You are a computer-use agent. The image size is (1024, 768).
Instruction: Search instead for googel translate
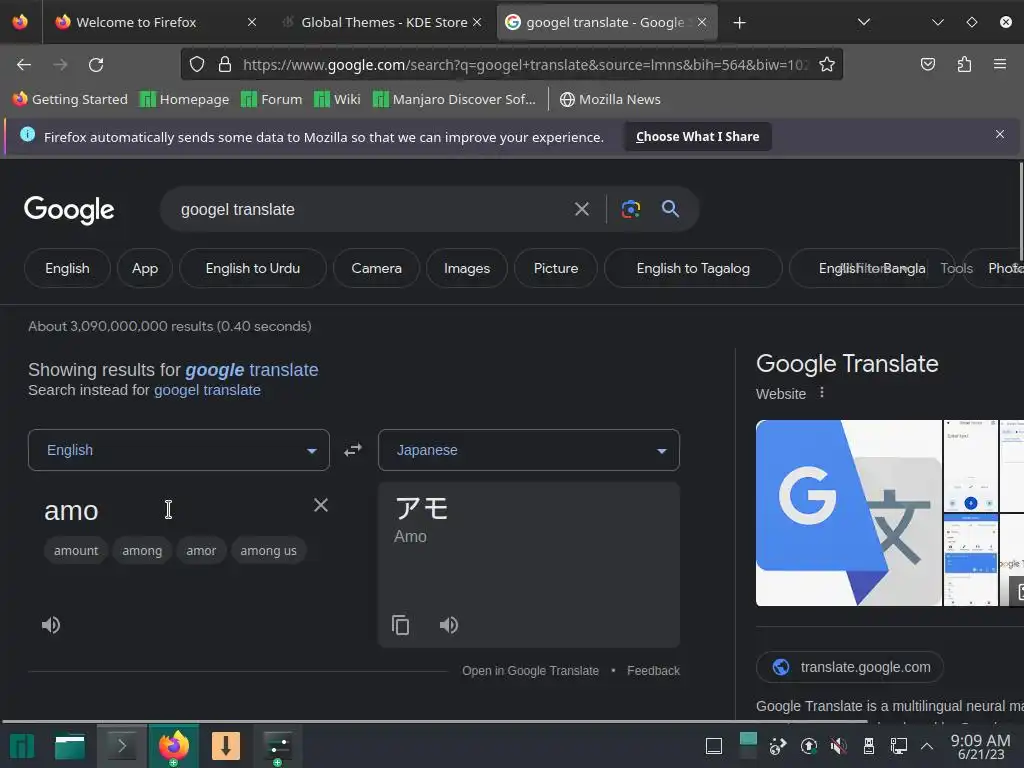pyautogui.click(x=207, y=390)
